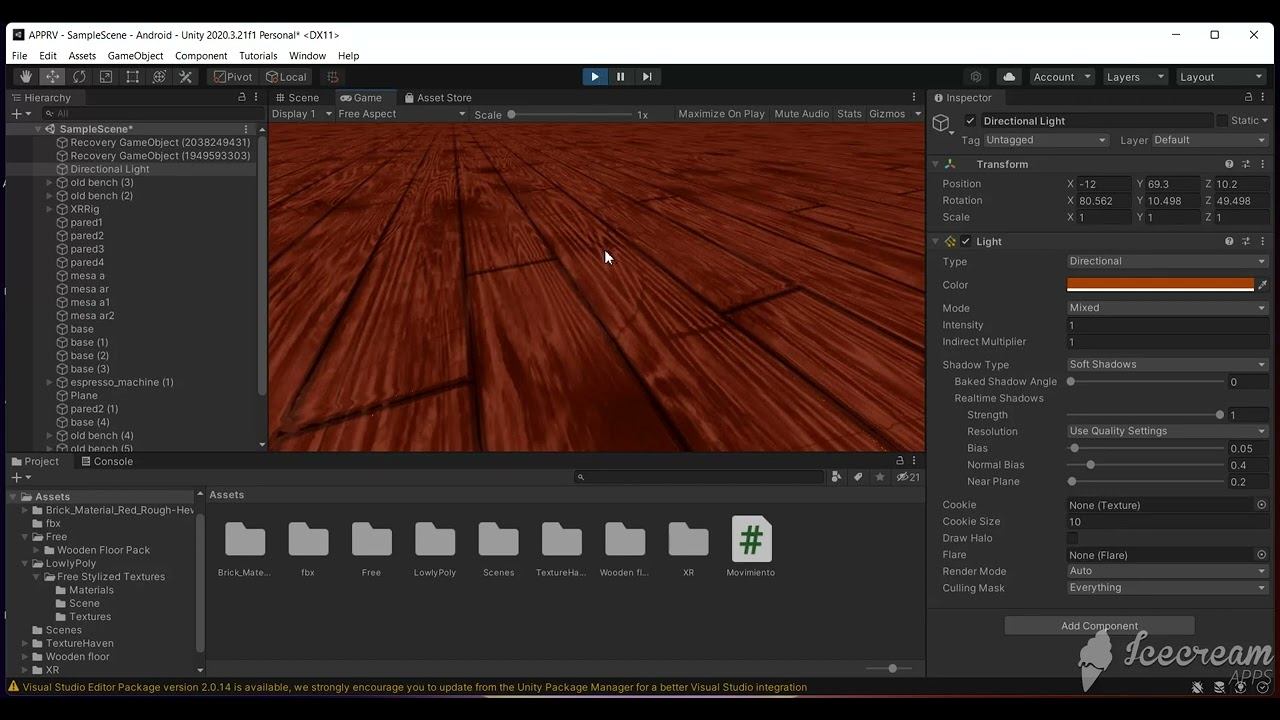This screenshot has height=720, width=1280.
Task: Open the Layout dropdown
Action: point(1221,77)
